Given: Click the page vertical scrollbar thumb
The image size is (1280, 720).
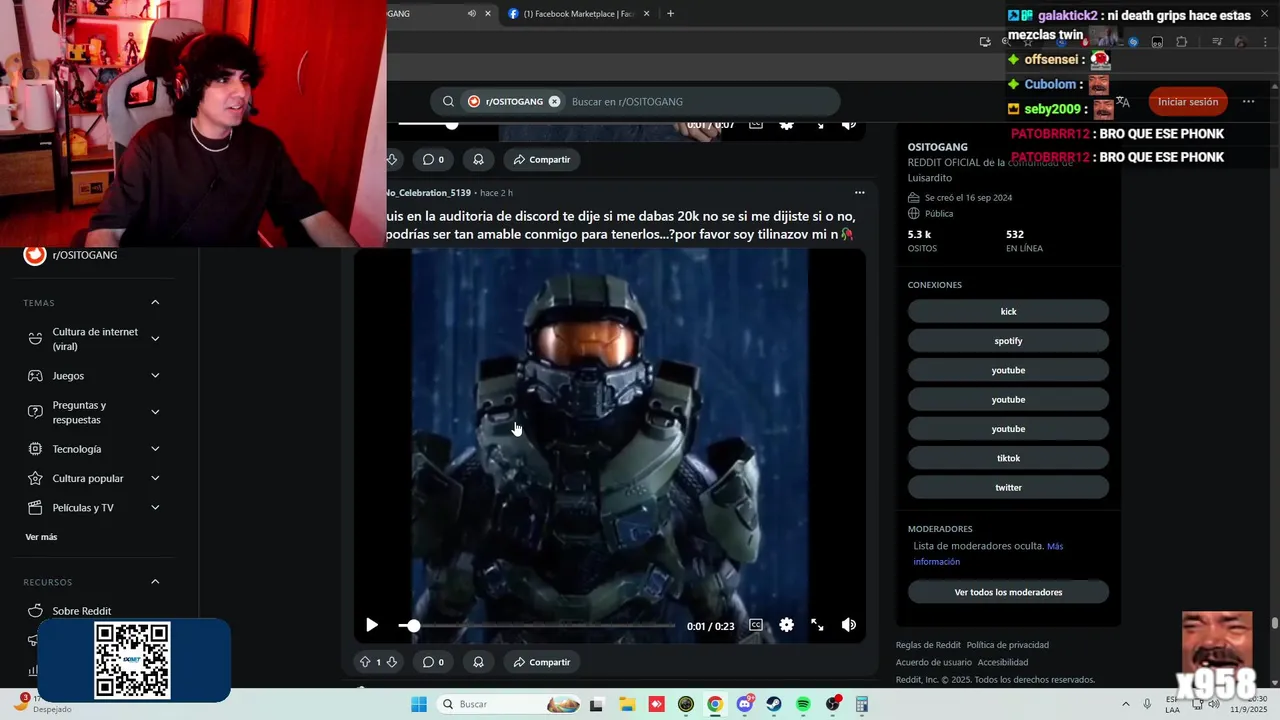Looking at the screenshot, I should tap(1274, 623).
